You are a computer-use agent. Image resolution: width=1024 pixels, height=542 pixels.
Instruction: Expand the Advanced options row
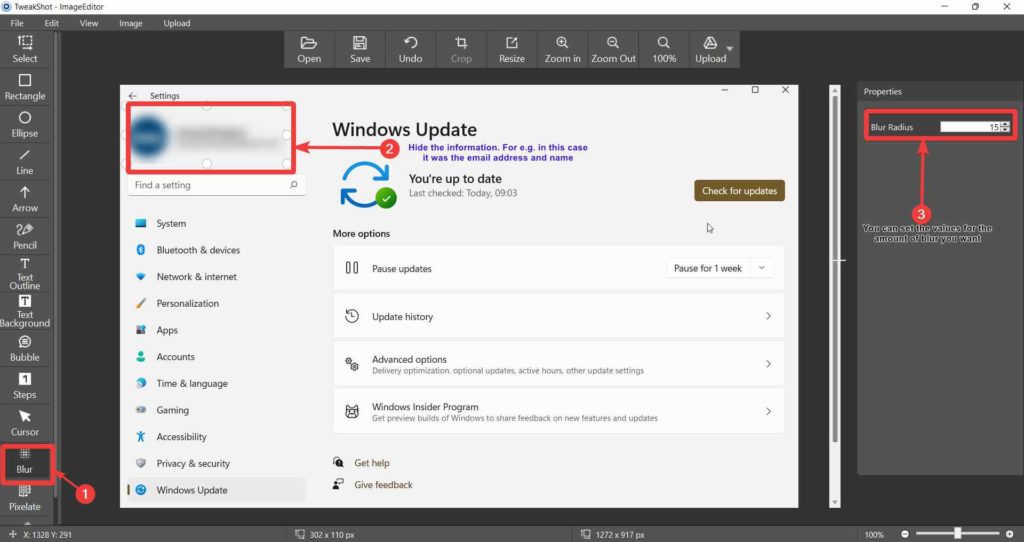click(x=558, y=364)
